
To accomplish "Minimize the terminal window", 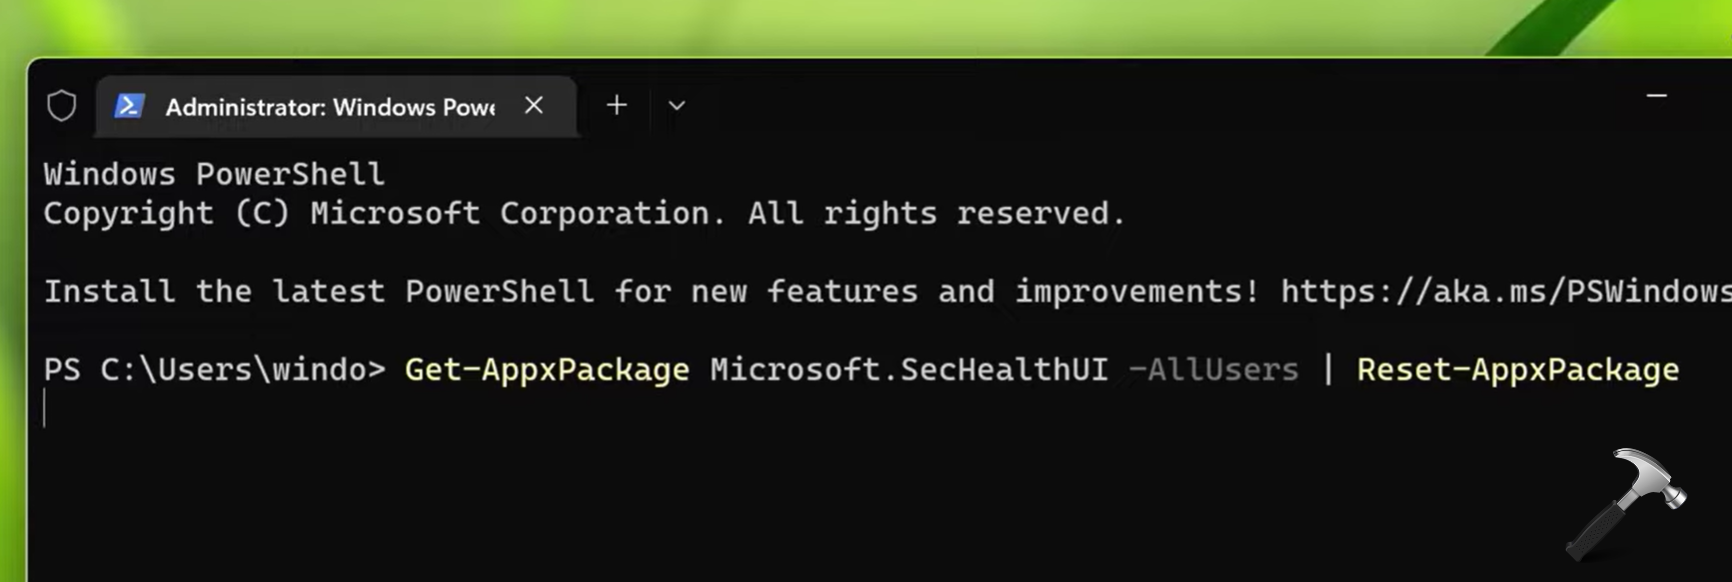I will [x=1656, y=96].
